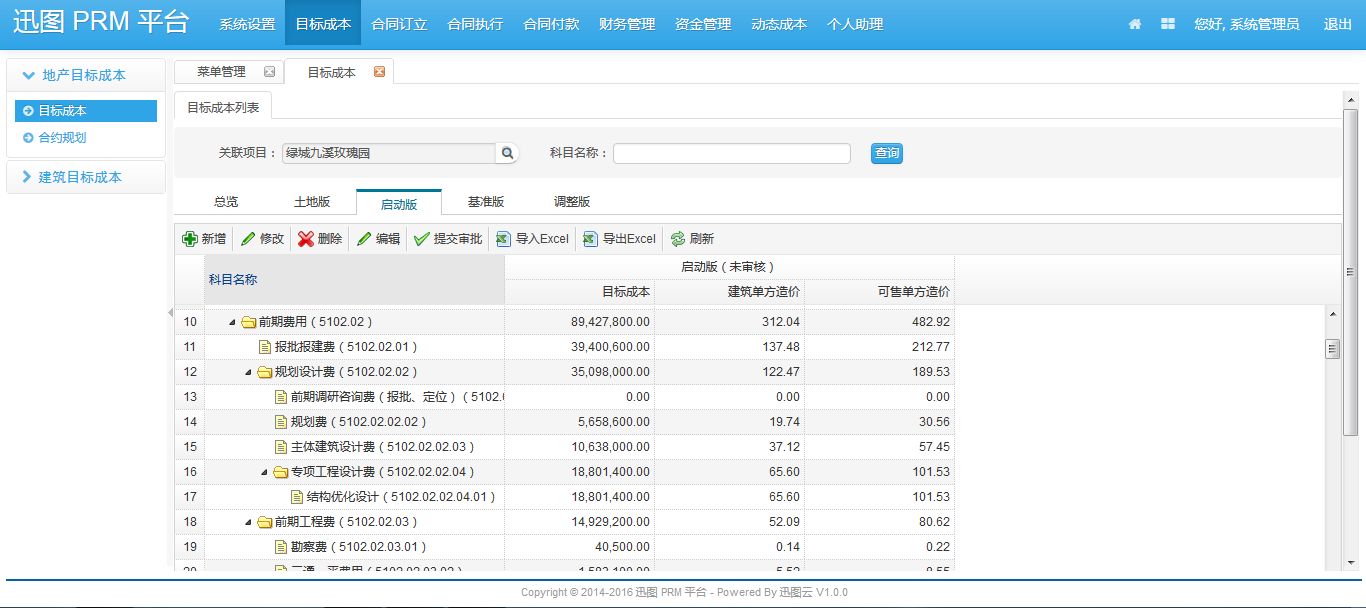Click the 编辑 pencil toolbar button
The width and height of the screenshot is (1366, 608).
378,239
